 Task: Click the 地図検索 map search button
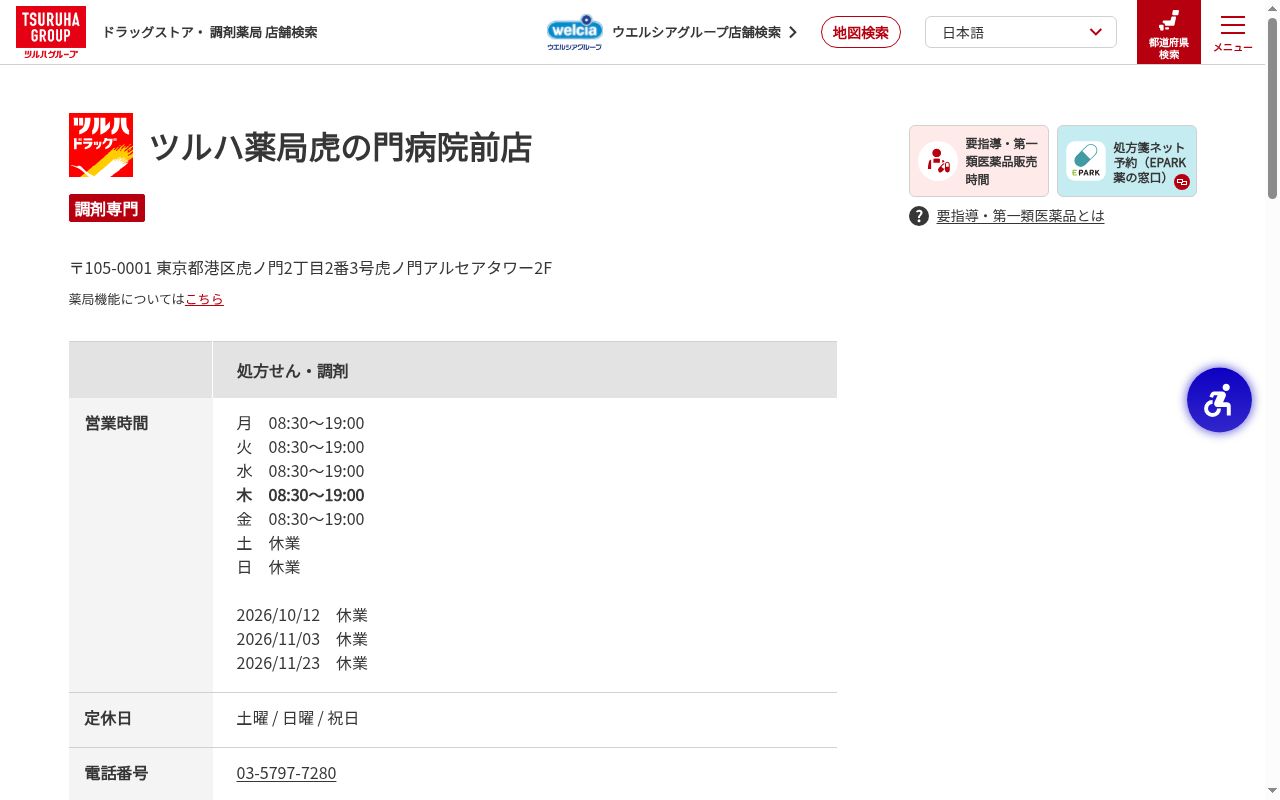point(861,32)
